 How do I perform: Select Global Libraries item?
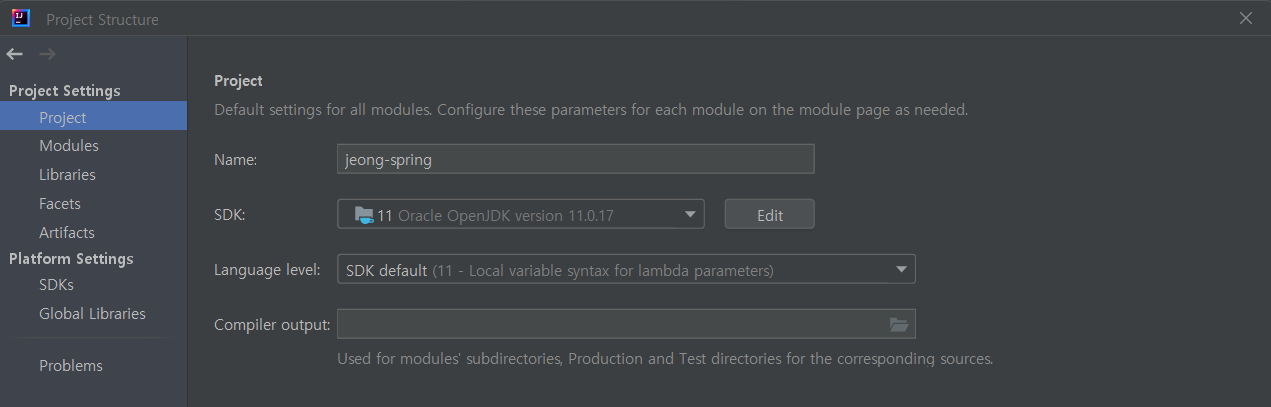pos(92,313)
